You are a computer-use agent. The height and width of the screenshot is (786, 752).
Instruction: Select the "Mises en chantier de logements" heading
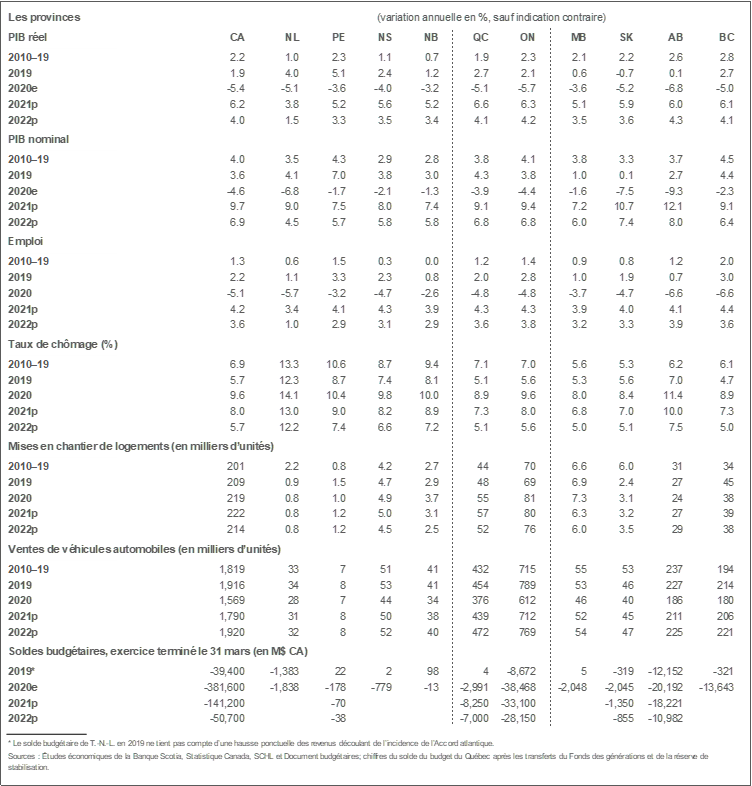140,446
